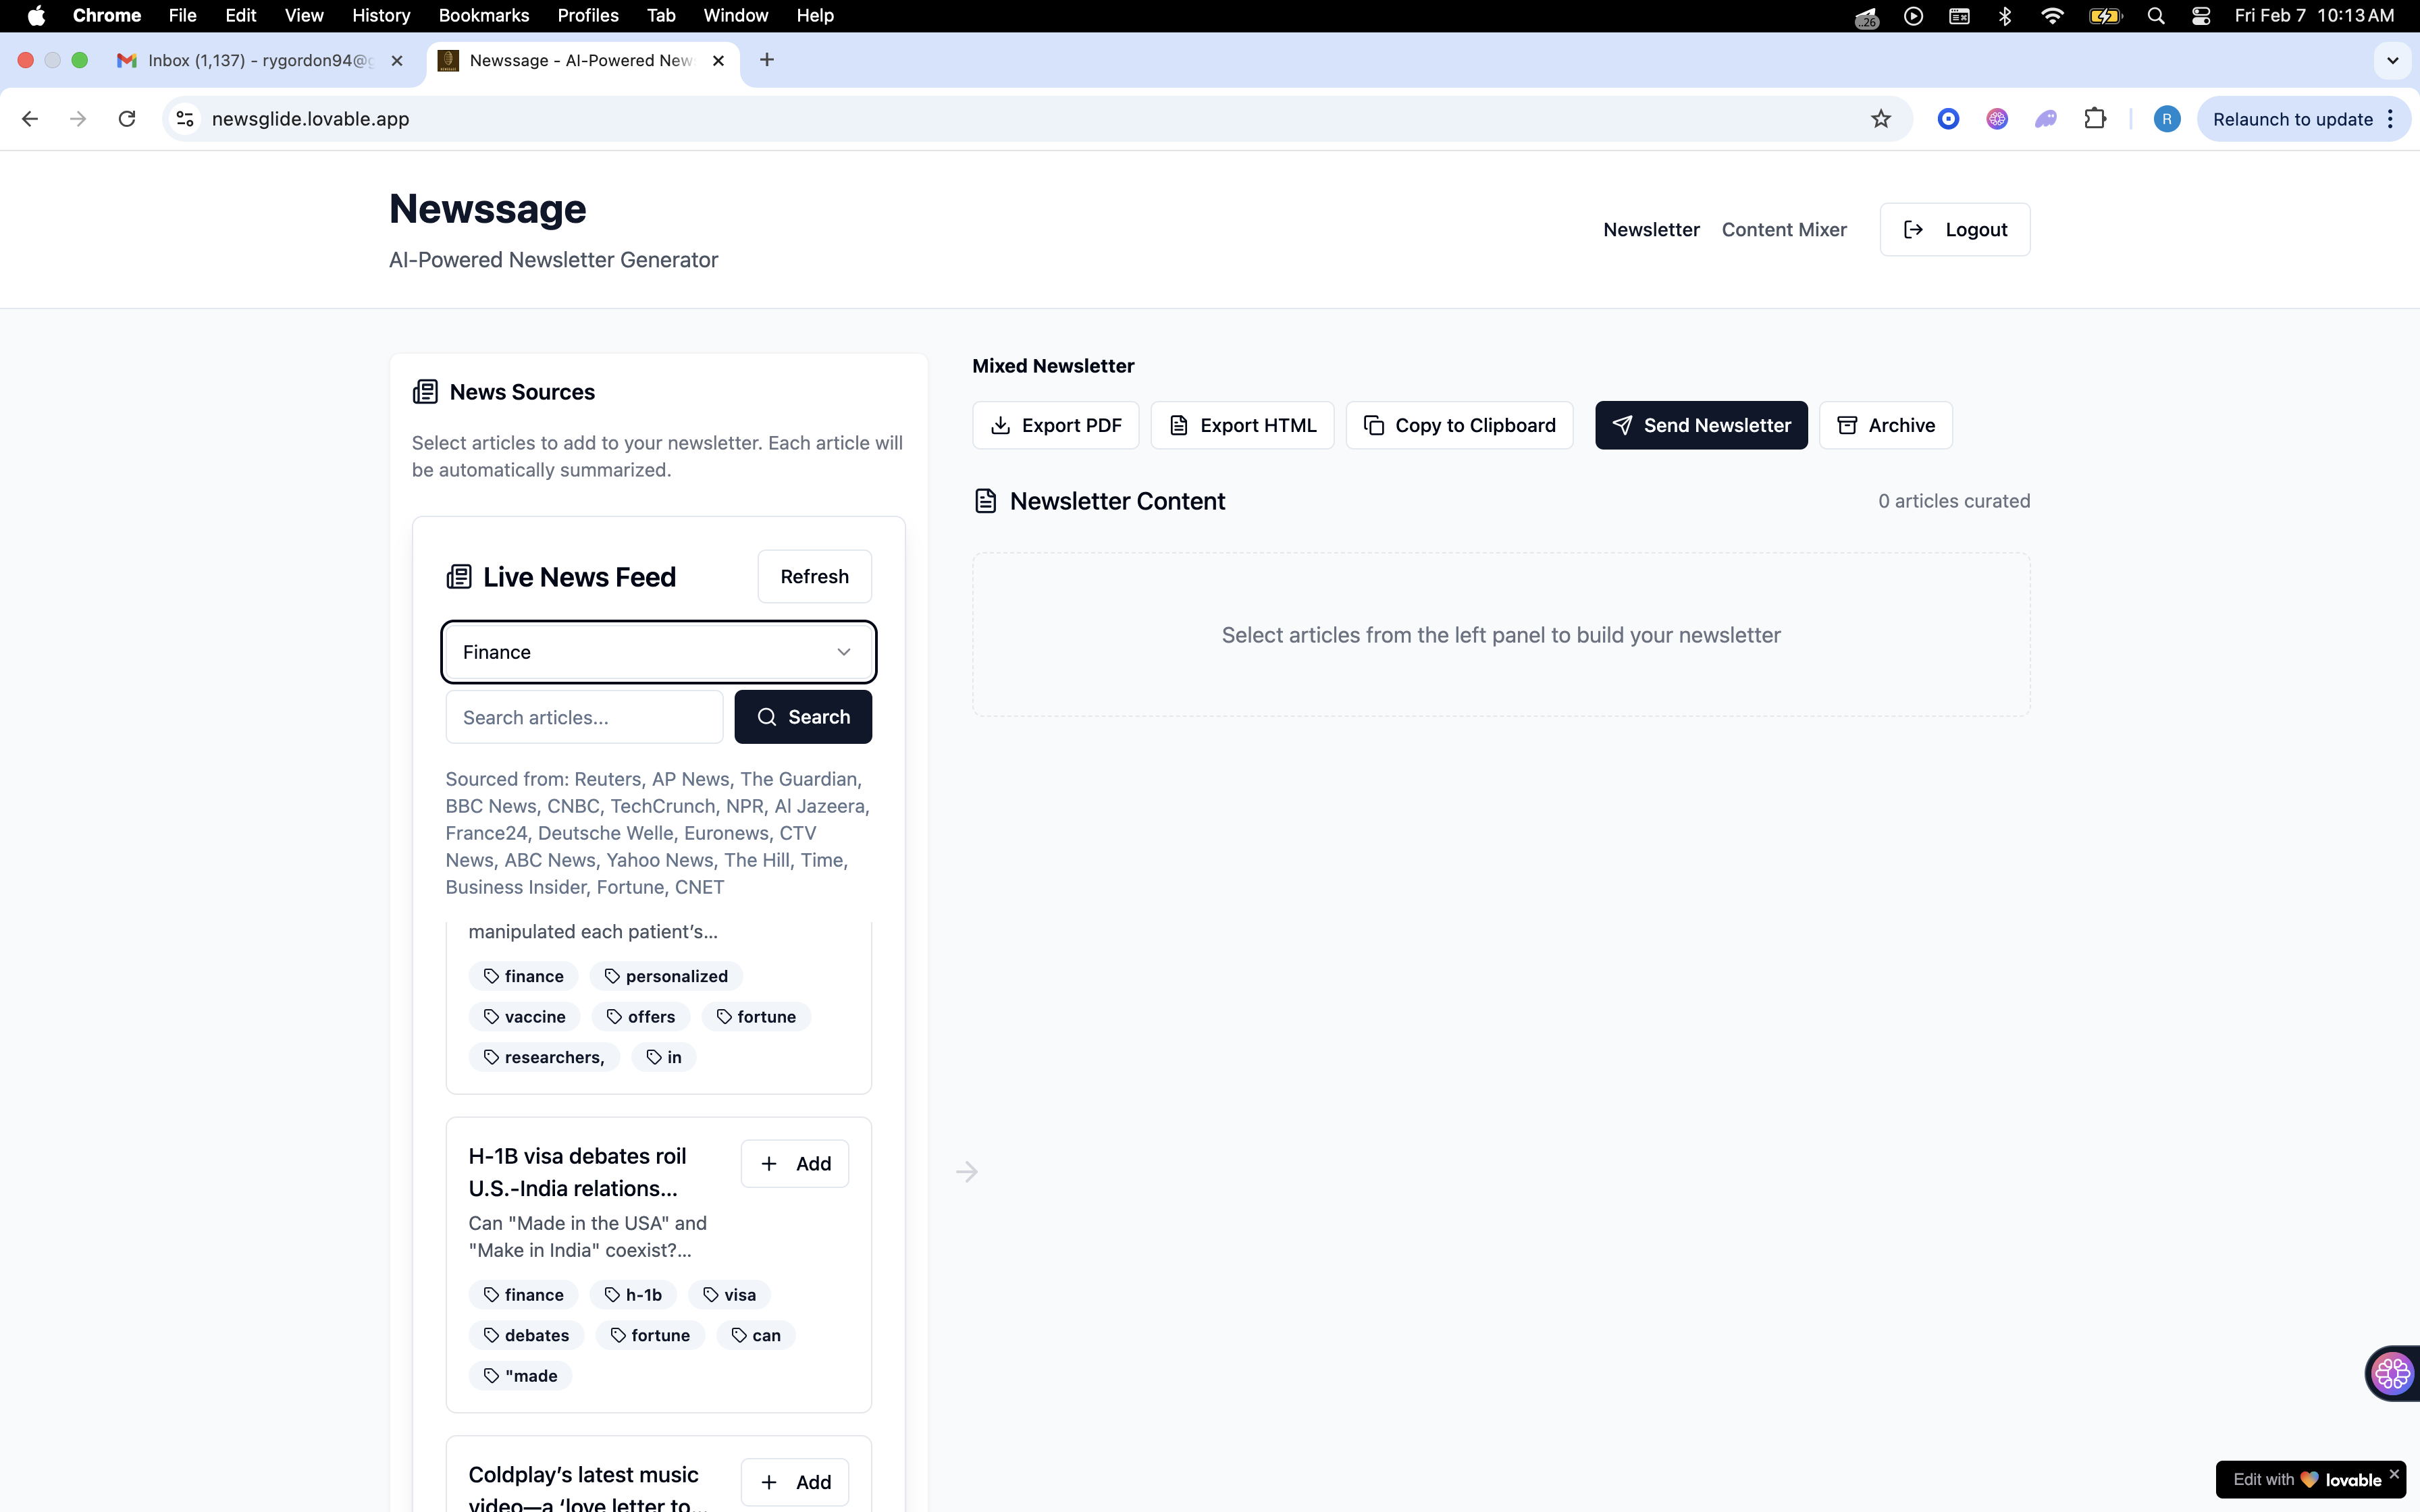Go forward in browser history

(78, 119)
